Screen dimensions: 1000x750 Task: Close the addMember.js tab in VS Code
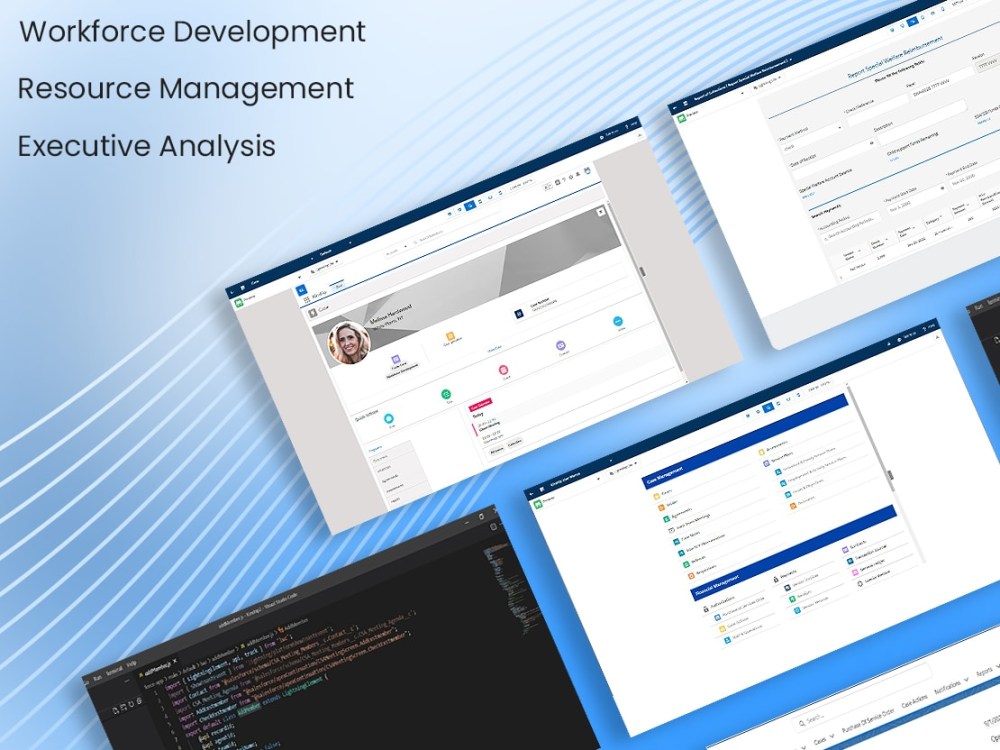tap(175, 661)
